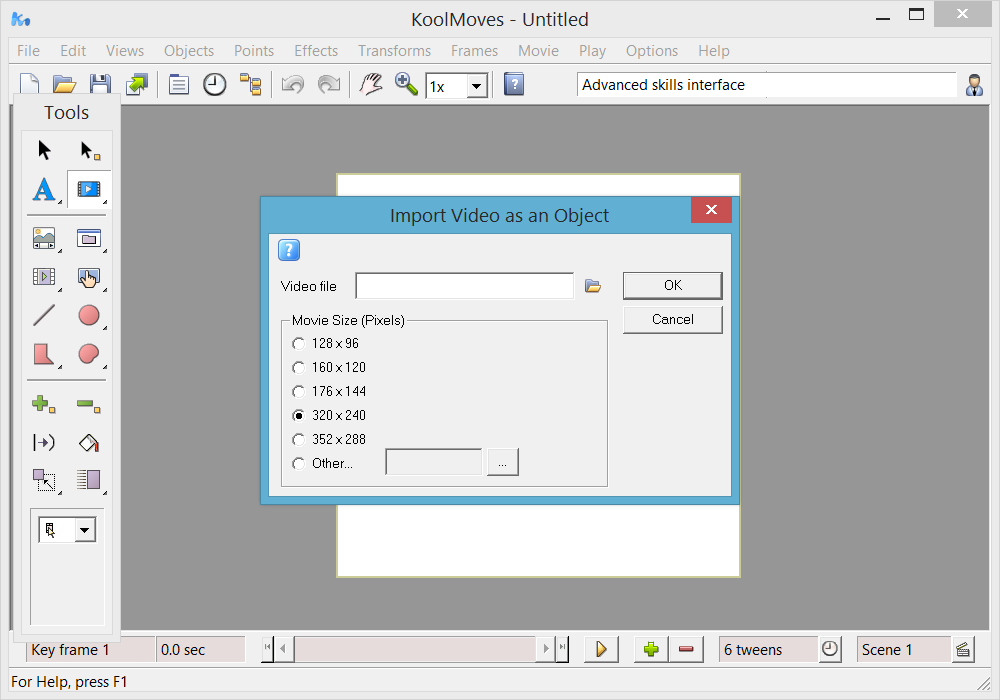
Task: Select the Other... movie size option
Action: pyautogui.click(x=322, y=463)
